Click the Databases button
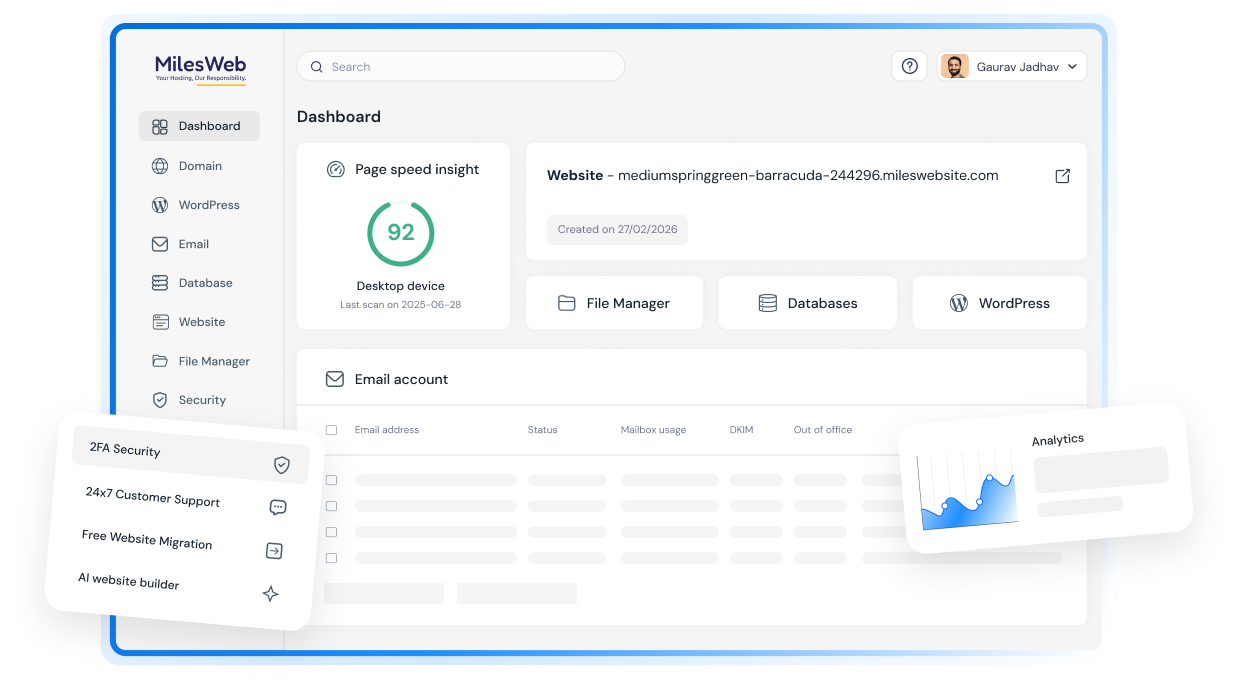The width and height of the screenshot is (1238, 691). 807,302
